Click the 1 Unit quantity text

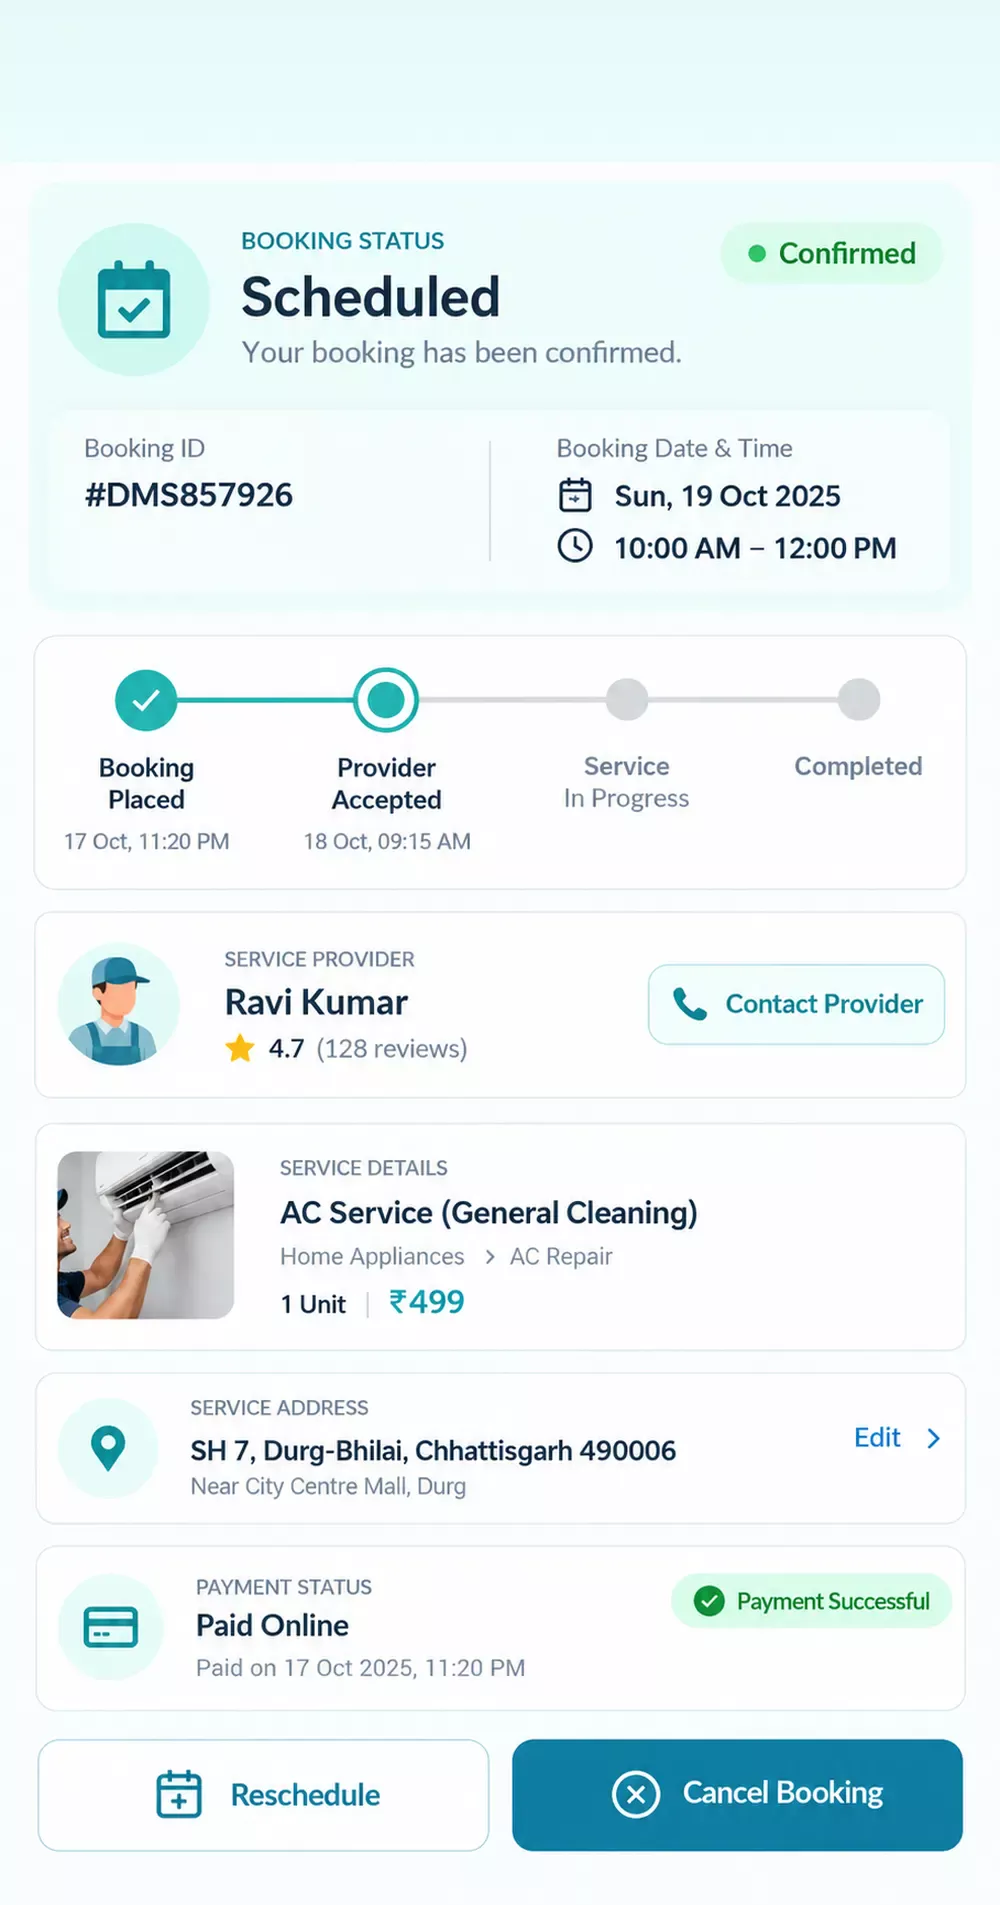point(313,1304)
